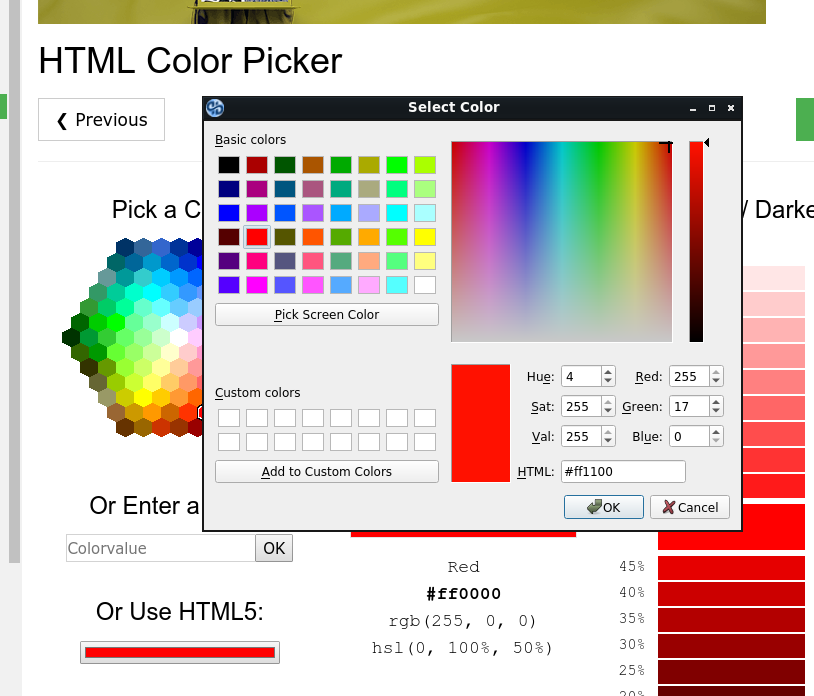
Task: Increase the Red value with its up stepper
Action: tap(716, 372)
